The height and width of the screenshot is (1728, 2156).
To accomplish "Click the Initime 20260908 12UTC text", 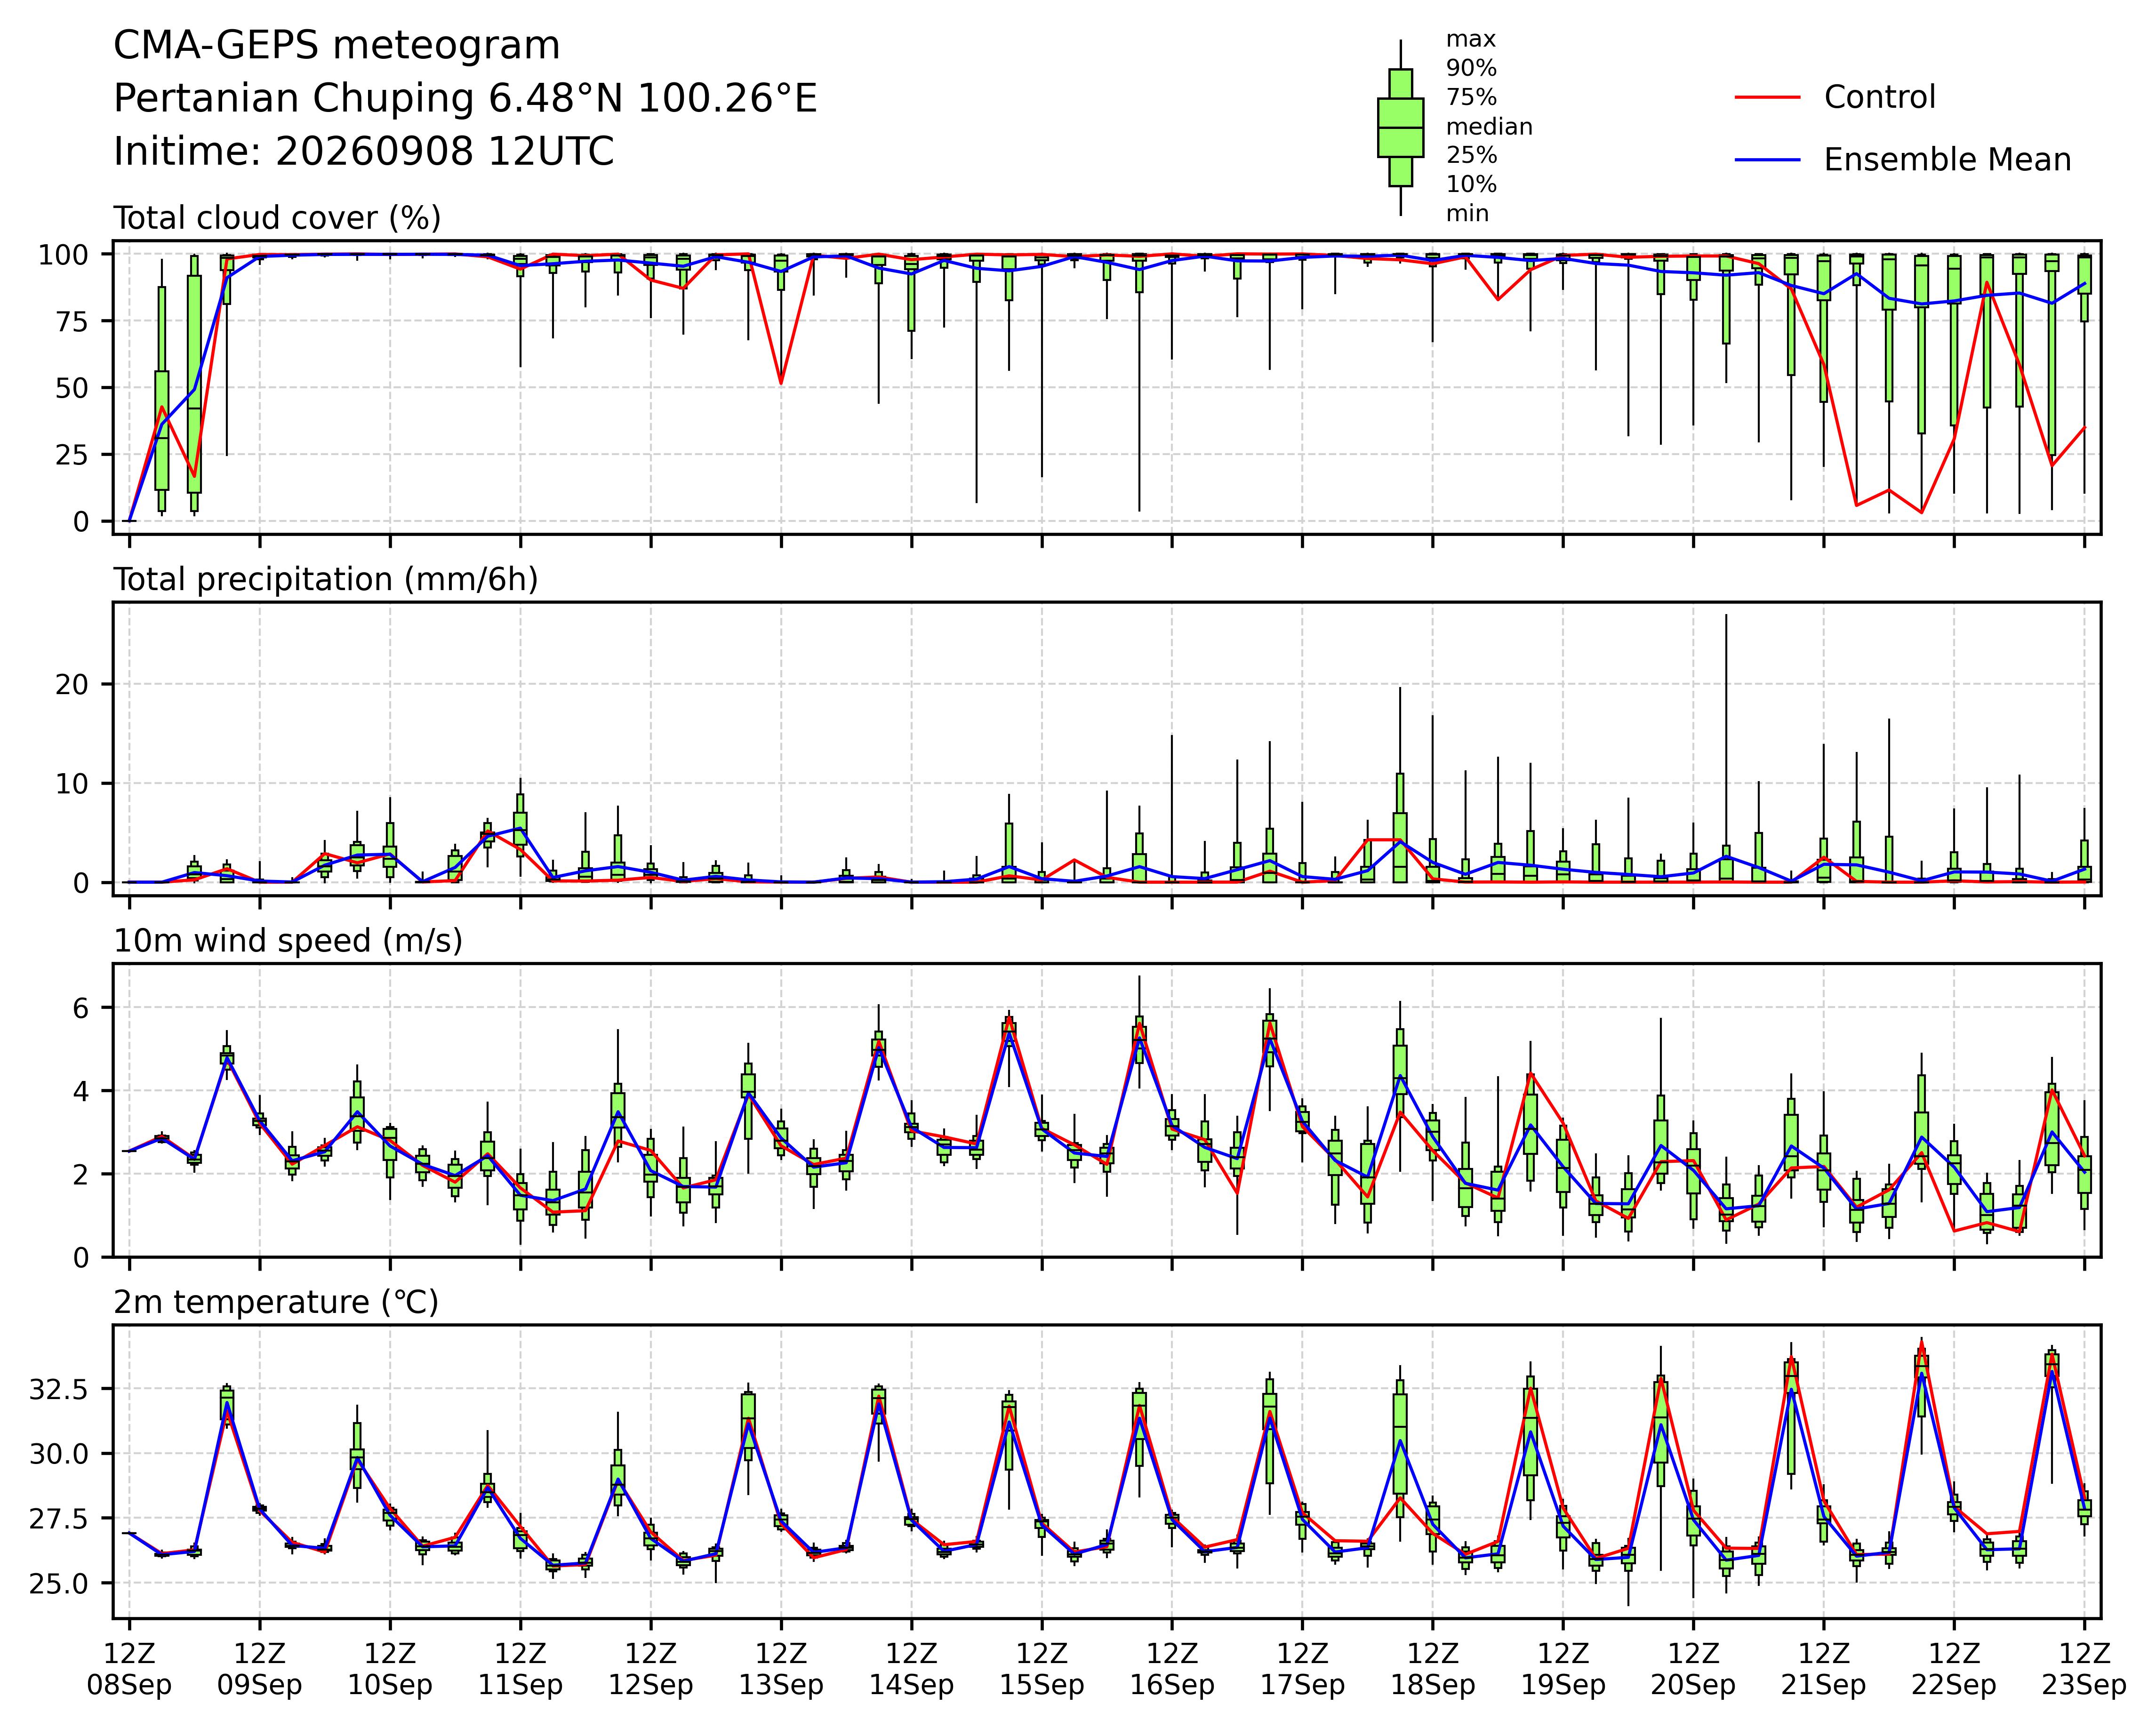I will click(364, 152).
